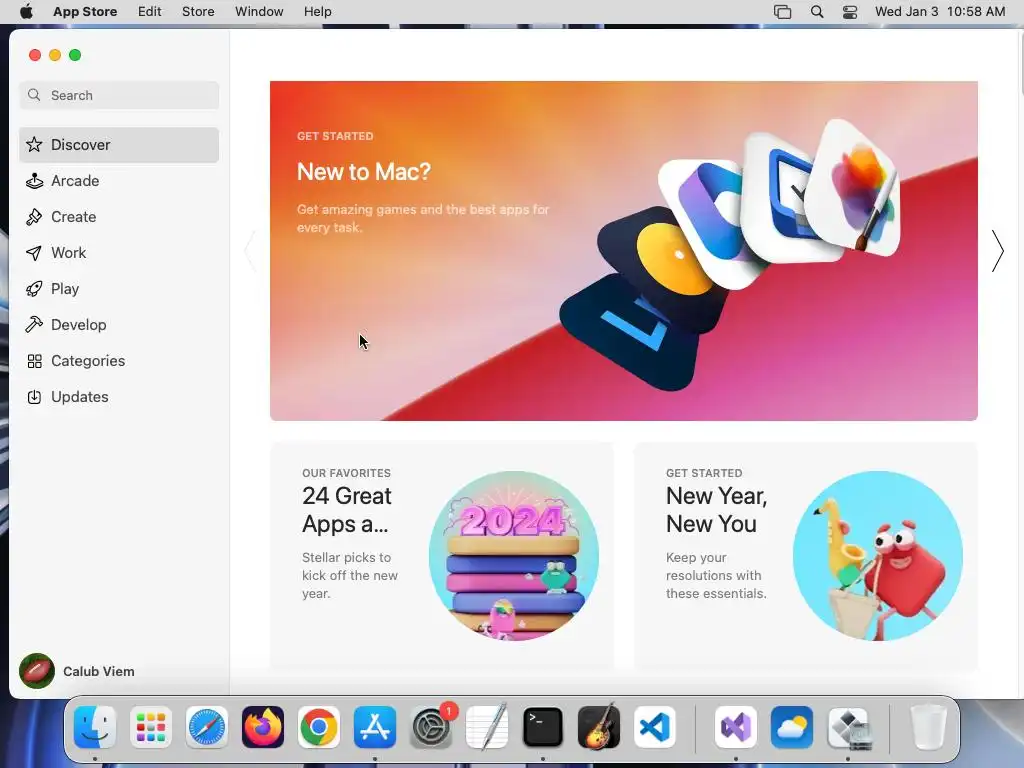The width and height of the screenshot is (1024, 768).
Task: Click the Stage Manager windows icon in menu bar
Action: (x=782, y=12)
